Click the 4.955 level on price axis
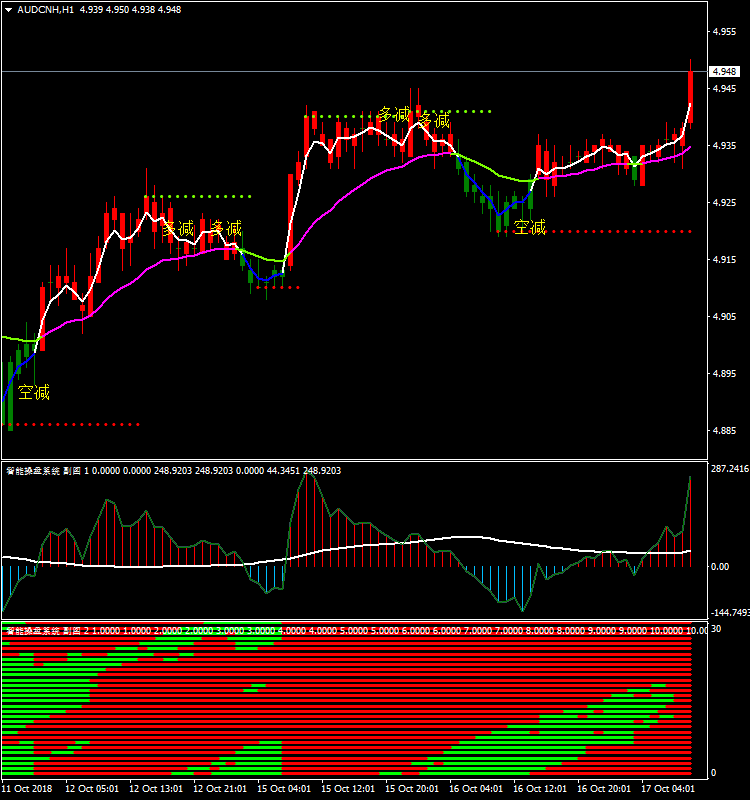This screenshot has height=800, width=750. pyautogui.click(x=723, y=32)
